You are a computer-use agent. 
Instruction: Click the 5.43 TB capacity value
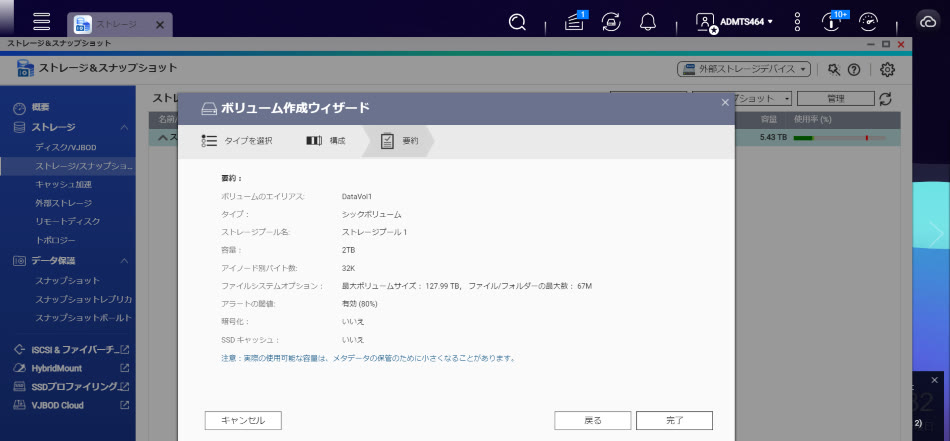click(x=773, y=138)
